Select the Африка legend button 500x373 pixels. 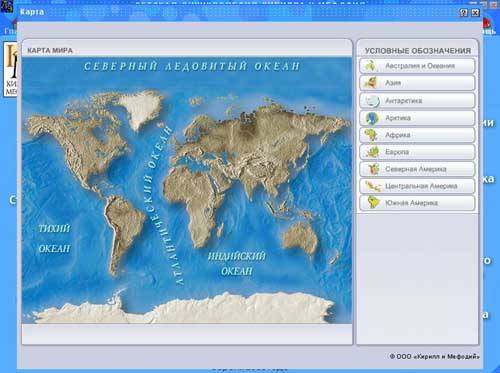tap(417, 135)
